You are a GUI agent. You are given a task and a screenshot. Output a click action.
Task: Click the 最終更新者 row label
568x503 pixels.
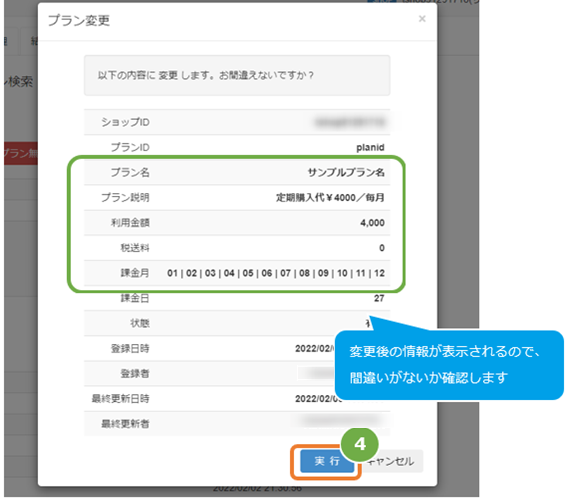coord(125,424)
